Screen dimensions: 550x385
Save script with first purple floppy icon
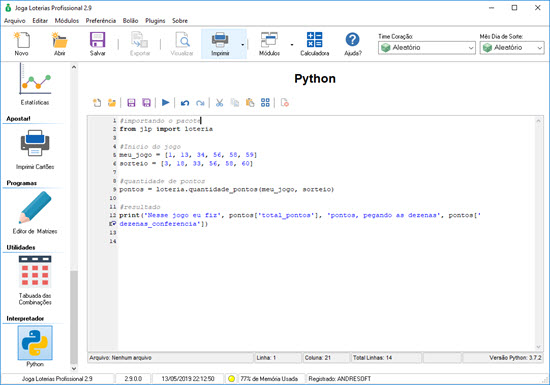pyautogui.click(x=131, y=103)
